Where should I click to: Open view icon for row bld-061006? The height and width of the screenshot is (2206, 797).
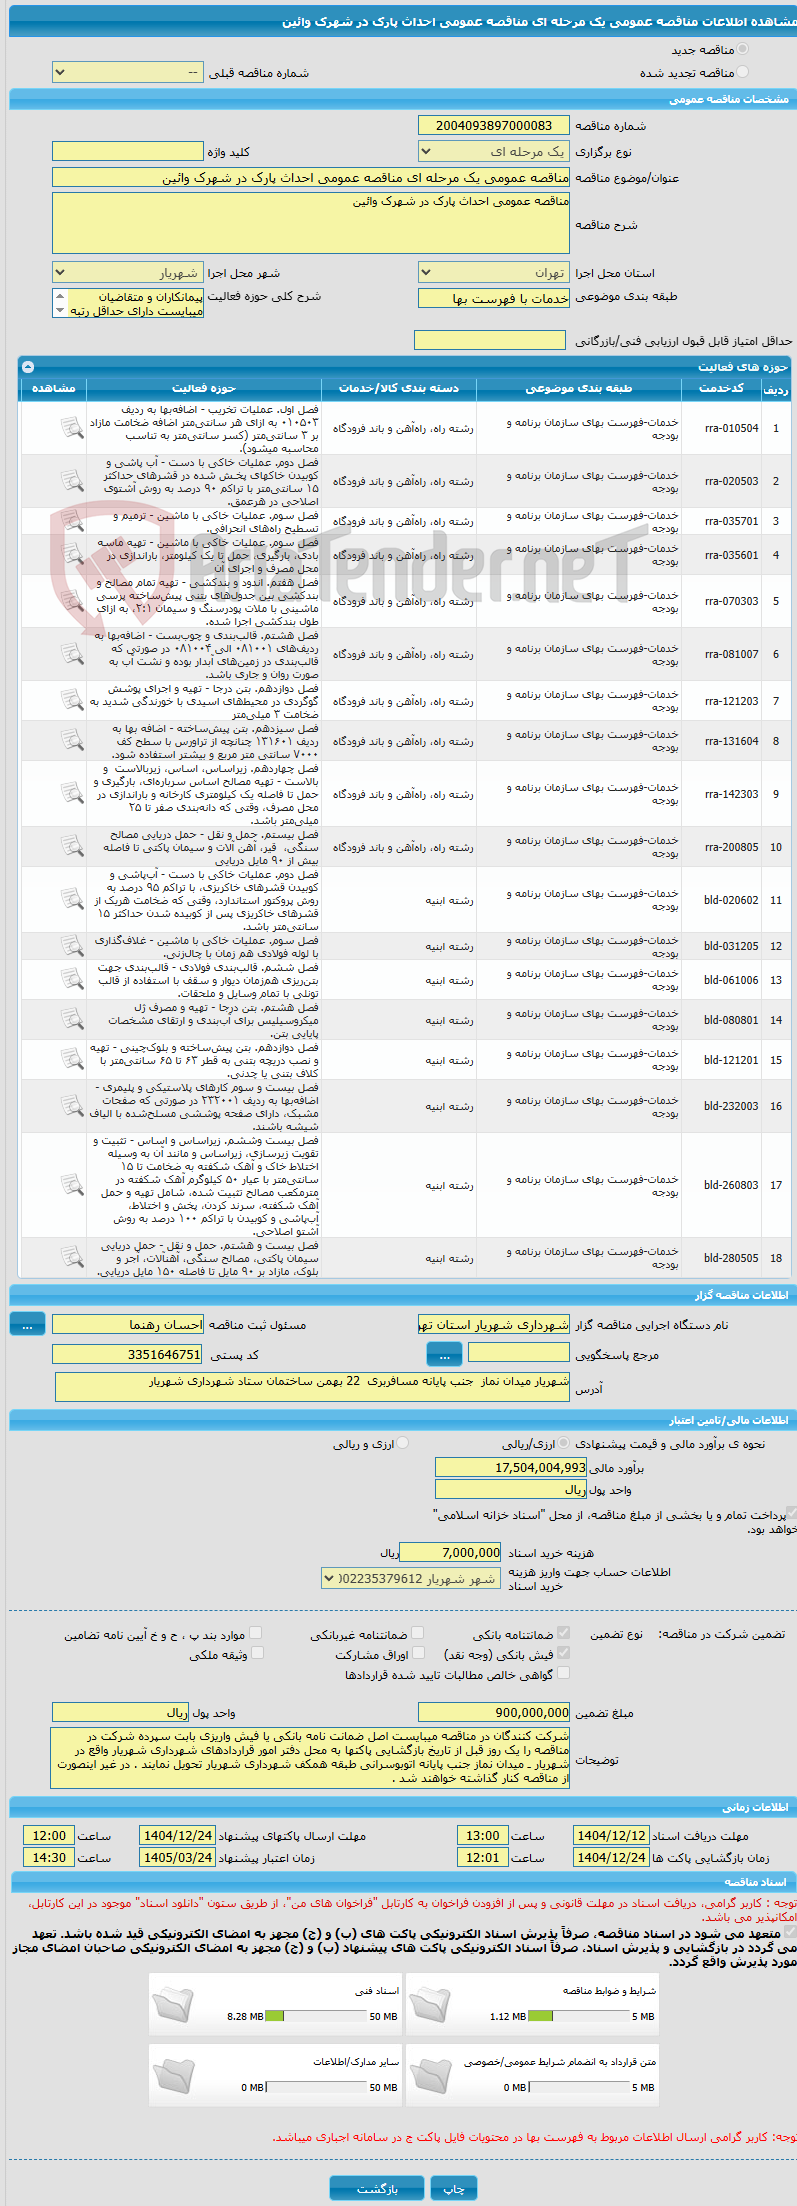pos(72,980)
